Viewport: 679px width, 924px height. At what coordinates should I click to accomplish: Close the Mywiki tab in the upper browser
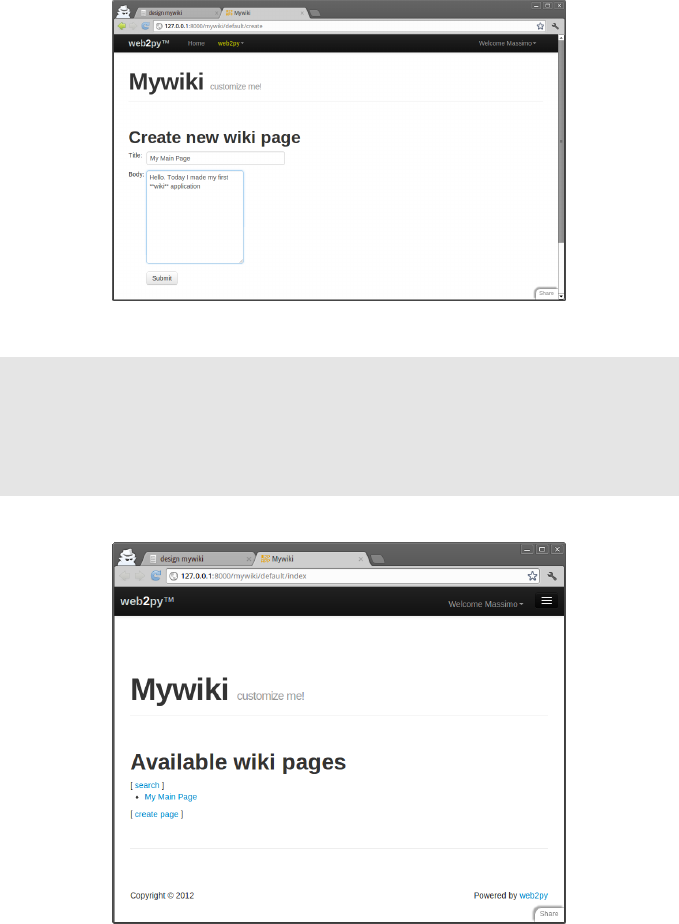(x=302, y=13)
